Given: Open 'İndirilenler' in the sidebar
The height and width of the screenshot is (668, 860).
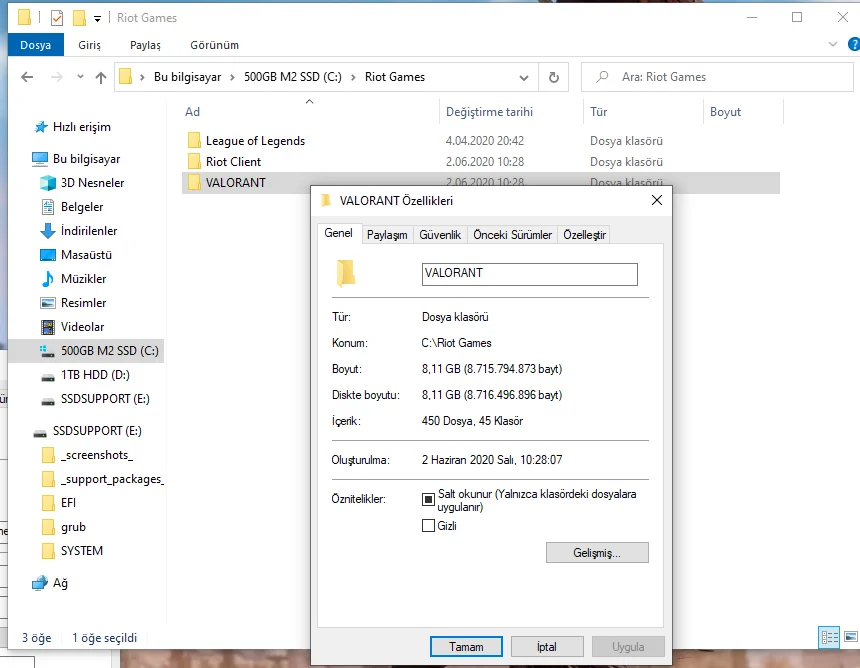Looking at the screenshot, I should click(89, 231).
